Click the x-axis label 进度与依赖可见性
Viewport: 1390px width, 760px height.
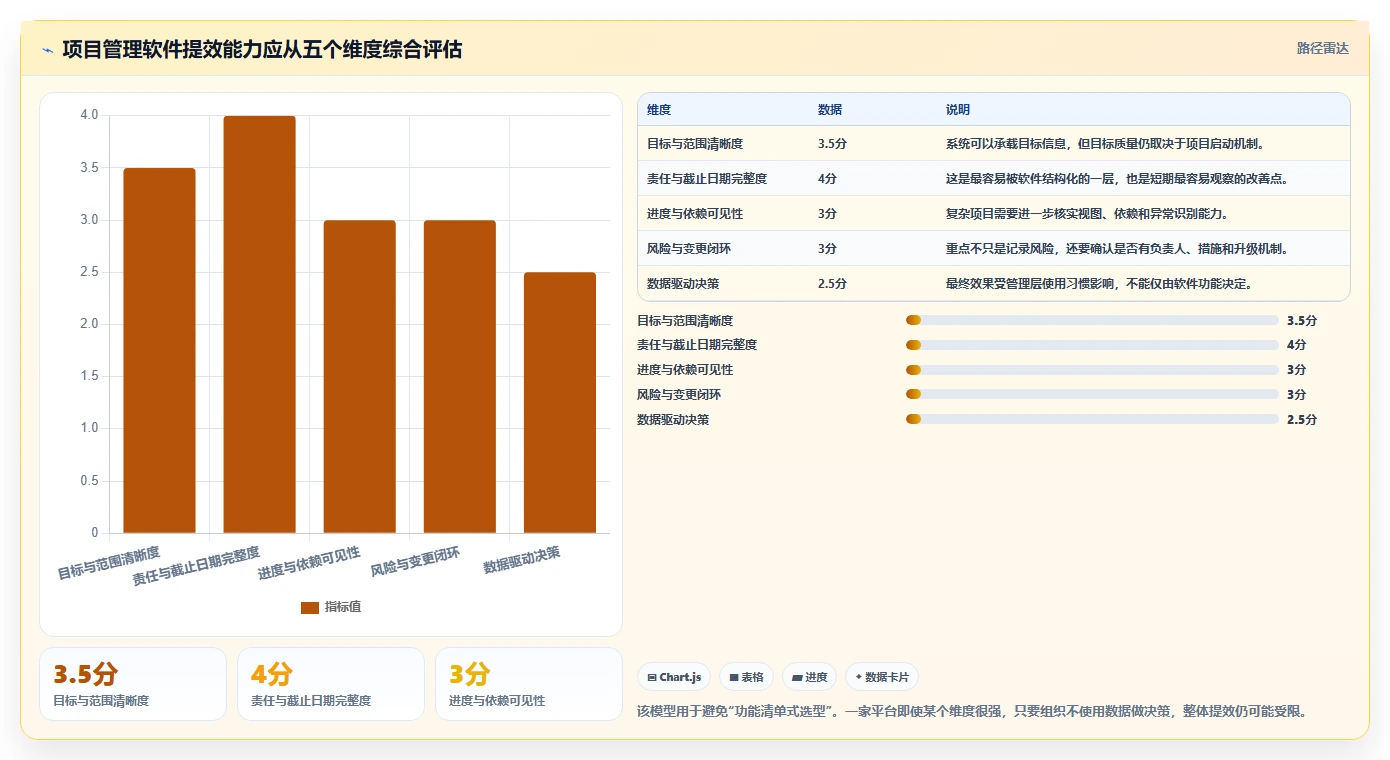point(309,563)
